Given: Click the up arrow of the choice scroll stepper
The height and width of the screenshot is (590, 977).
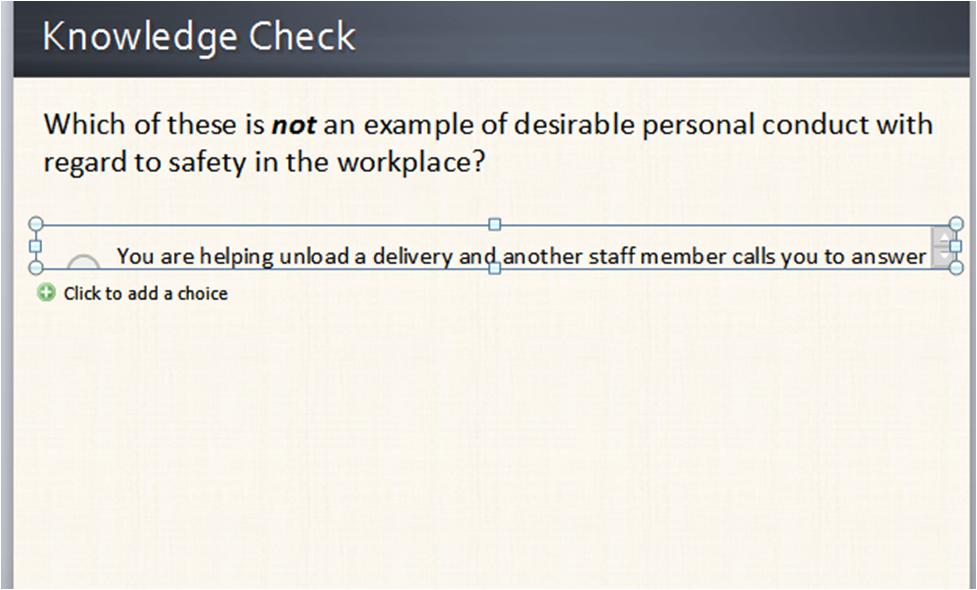Looking at the screenshot, I should coord(945,237).
